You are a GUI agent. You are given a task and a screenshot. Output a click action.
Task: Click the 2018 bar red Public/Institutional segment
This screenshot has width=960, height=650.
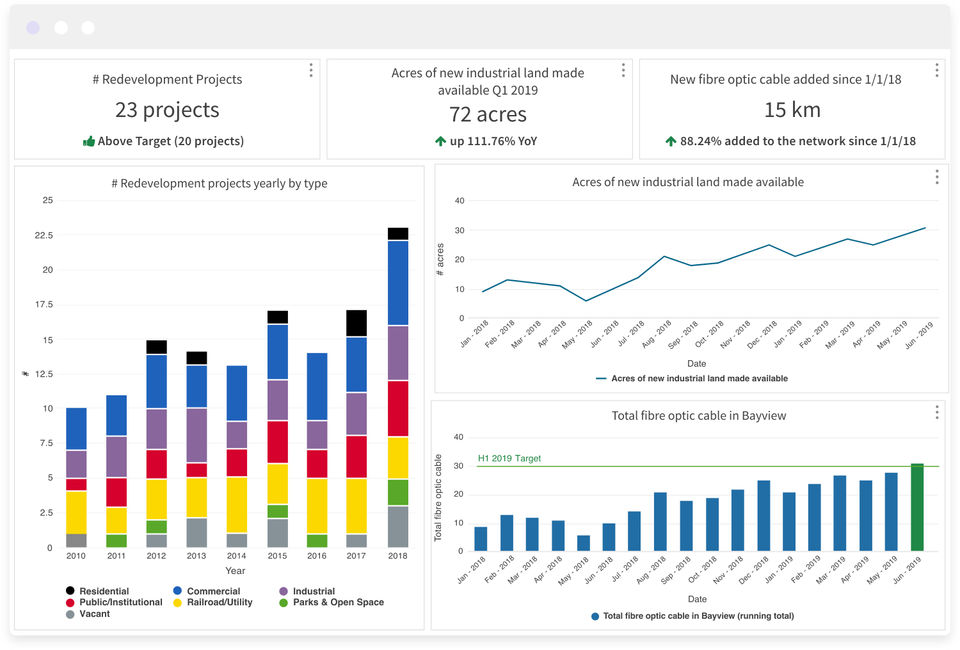pyautogui.click(x=398, y=409)
